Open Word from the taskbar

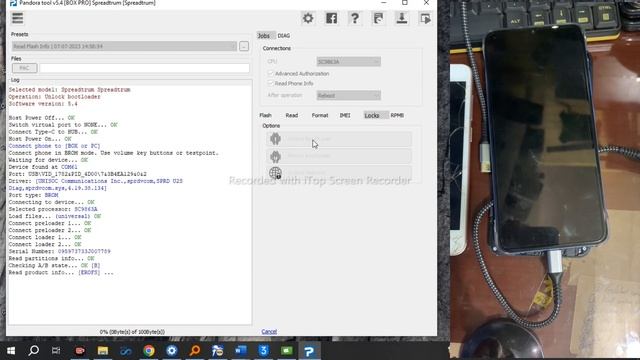[x=241, y=351]
